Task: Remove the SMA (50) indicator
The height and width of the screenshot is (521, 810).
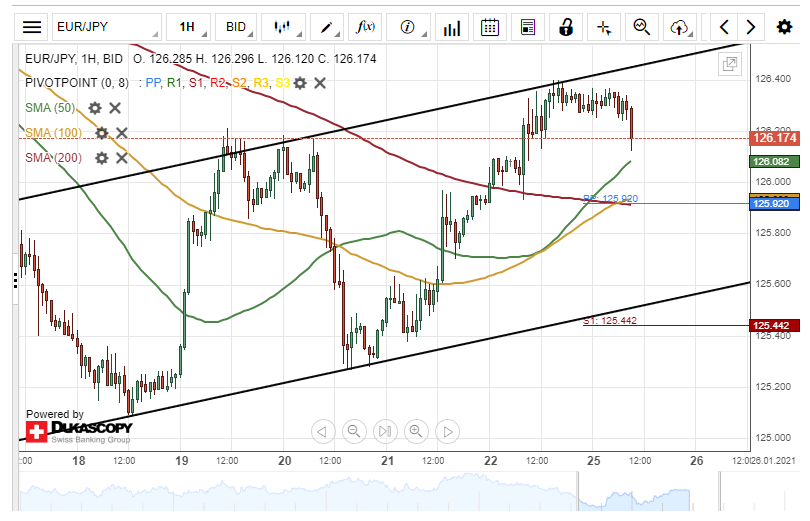Action: pyautogui.click(x=115, y=108)
